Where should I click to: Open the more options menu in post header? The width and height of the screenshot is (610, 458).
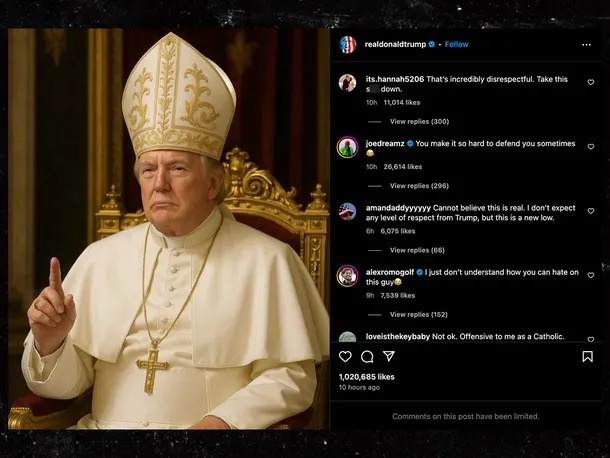[588, 44]
